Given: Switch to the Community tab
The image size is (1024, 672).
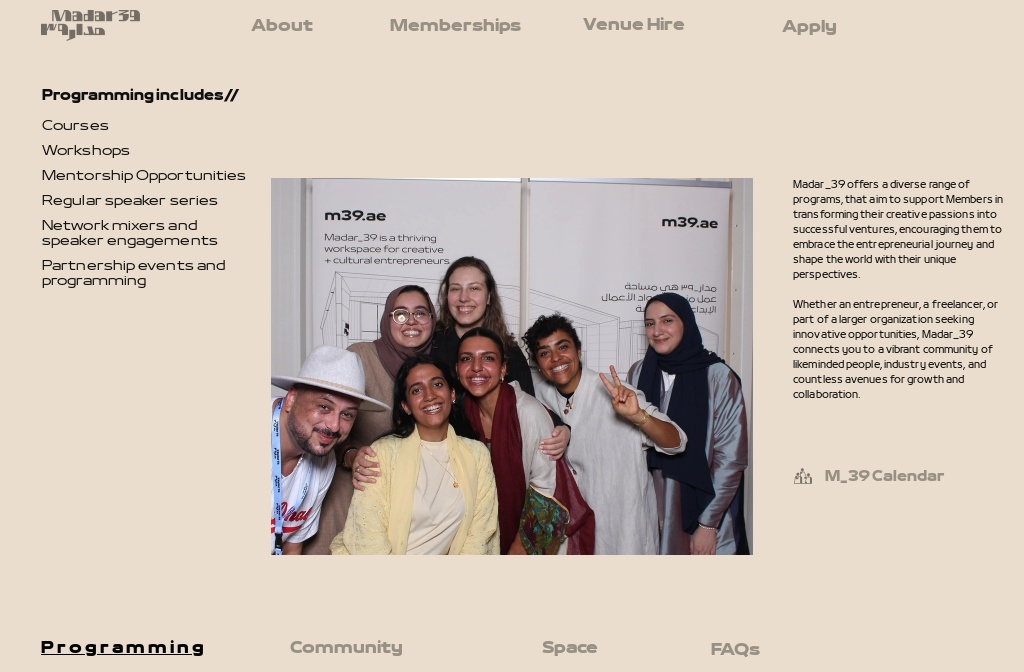Looking at the screenshot, I should pos(346,647).
